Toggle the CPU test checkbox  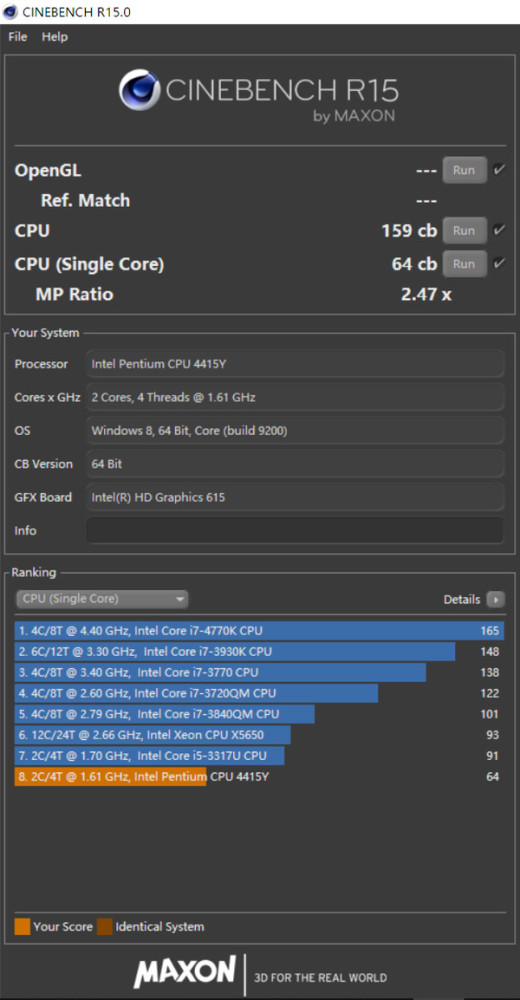tap(499, 230)
